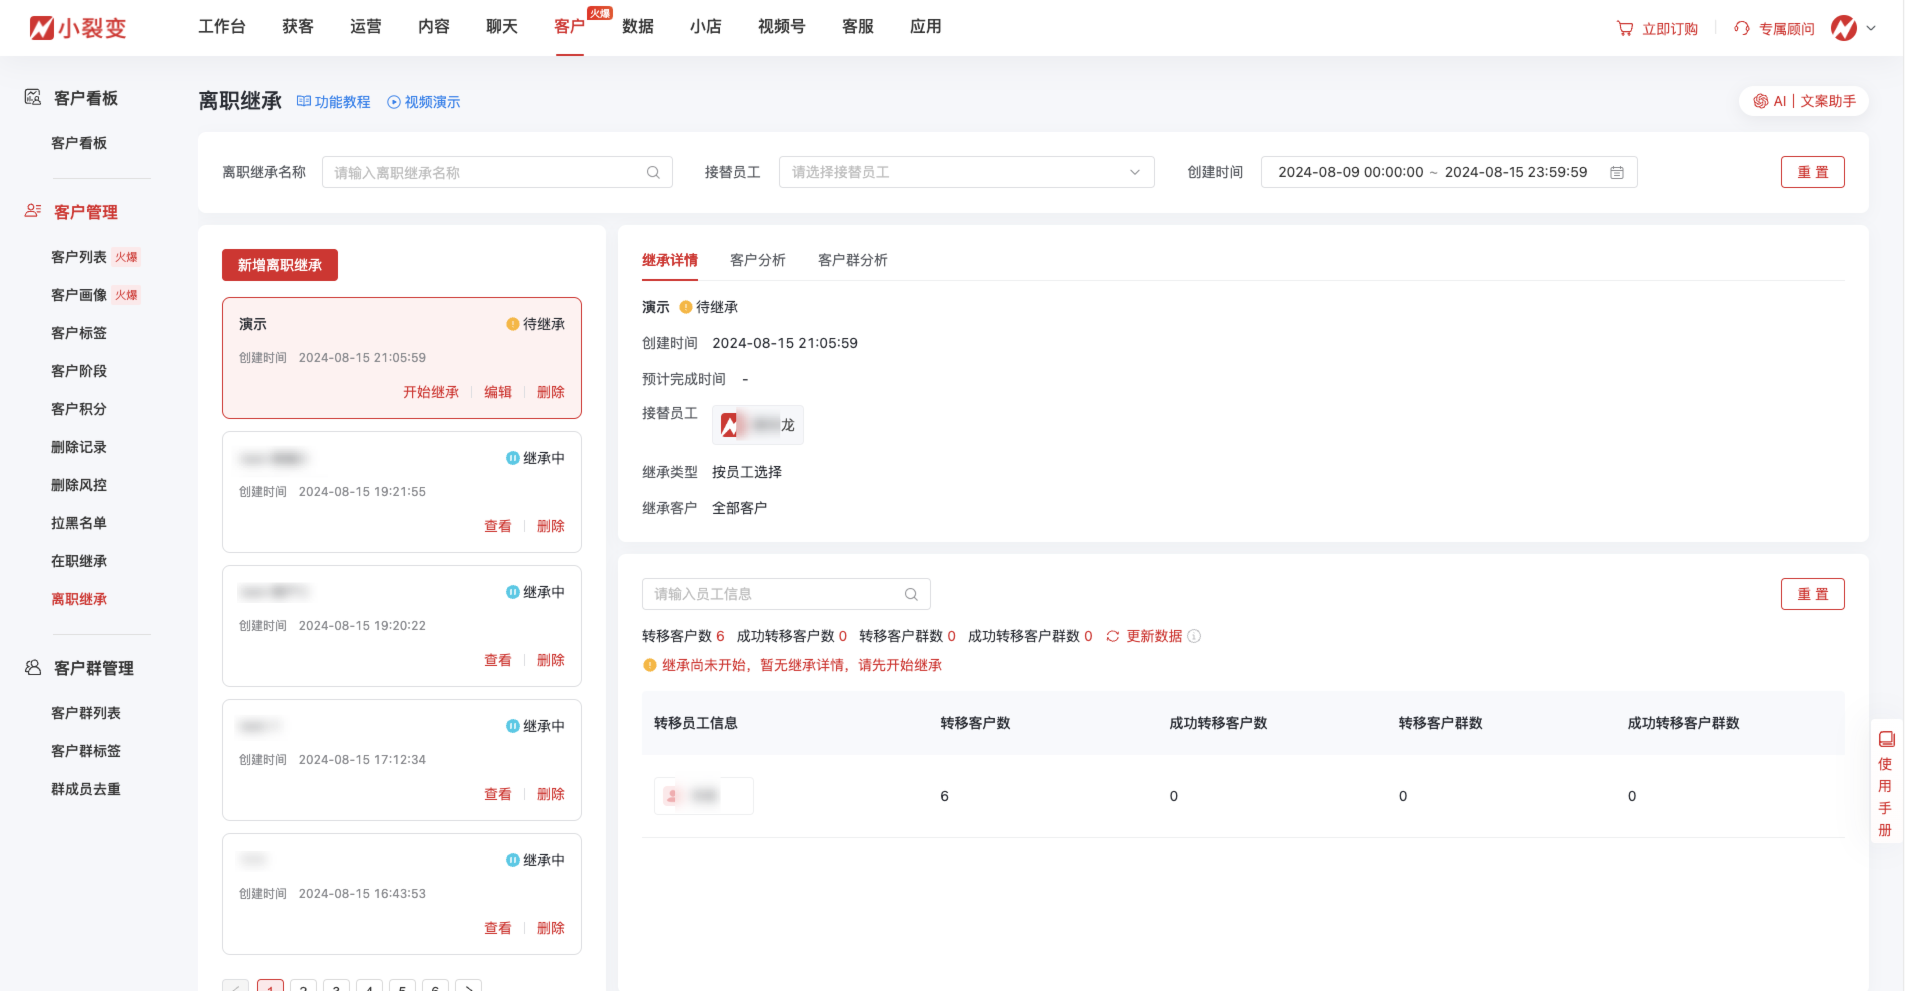Open 客户列表 in sidebar
1905x991 pixels.
point(79,257)
